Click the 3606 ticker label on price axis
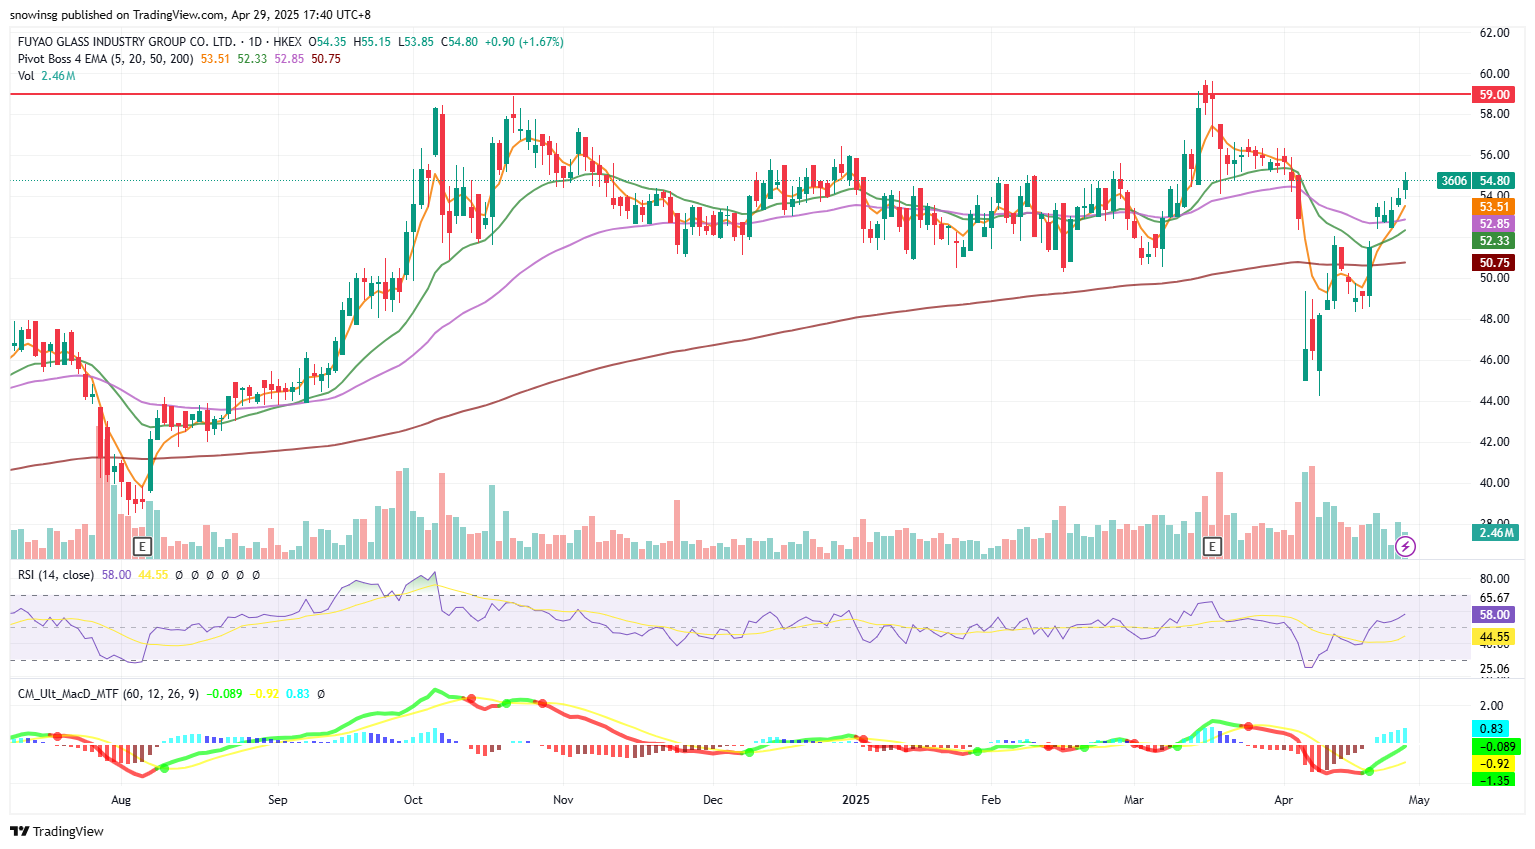Viewport: 1535px width, 849px height. tap(1454, 181)
